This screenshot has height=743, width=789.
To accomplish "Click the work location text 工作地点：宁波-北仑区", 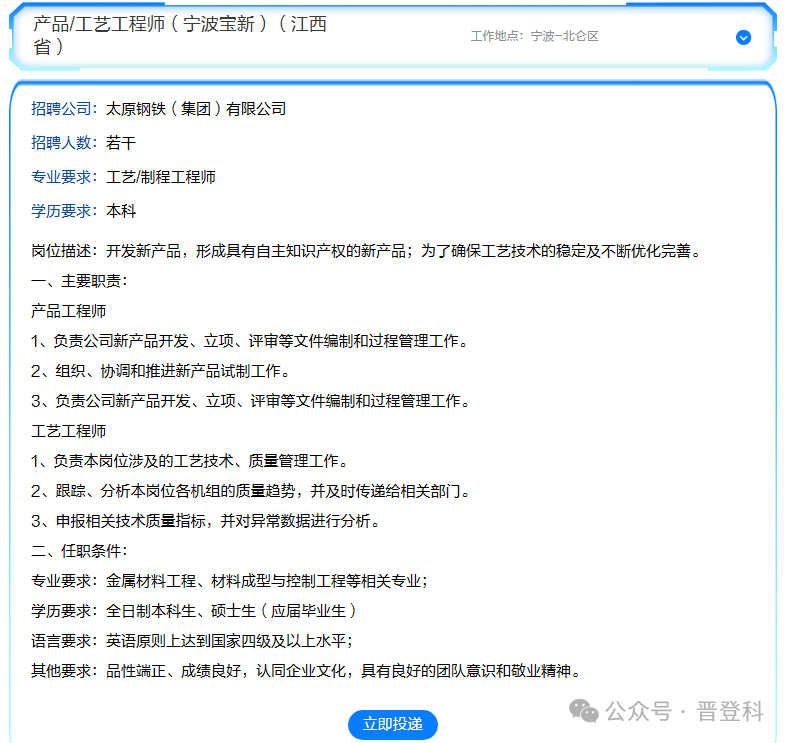I will tap(534, 36).
